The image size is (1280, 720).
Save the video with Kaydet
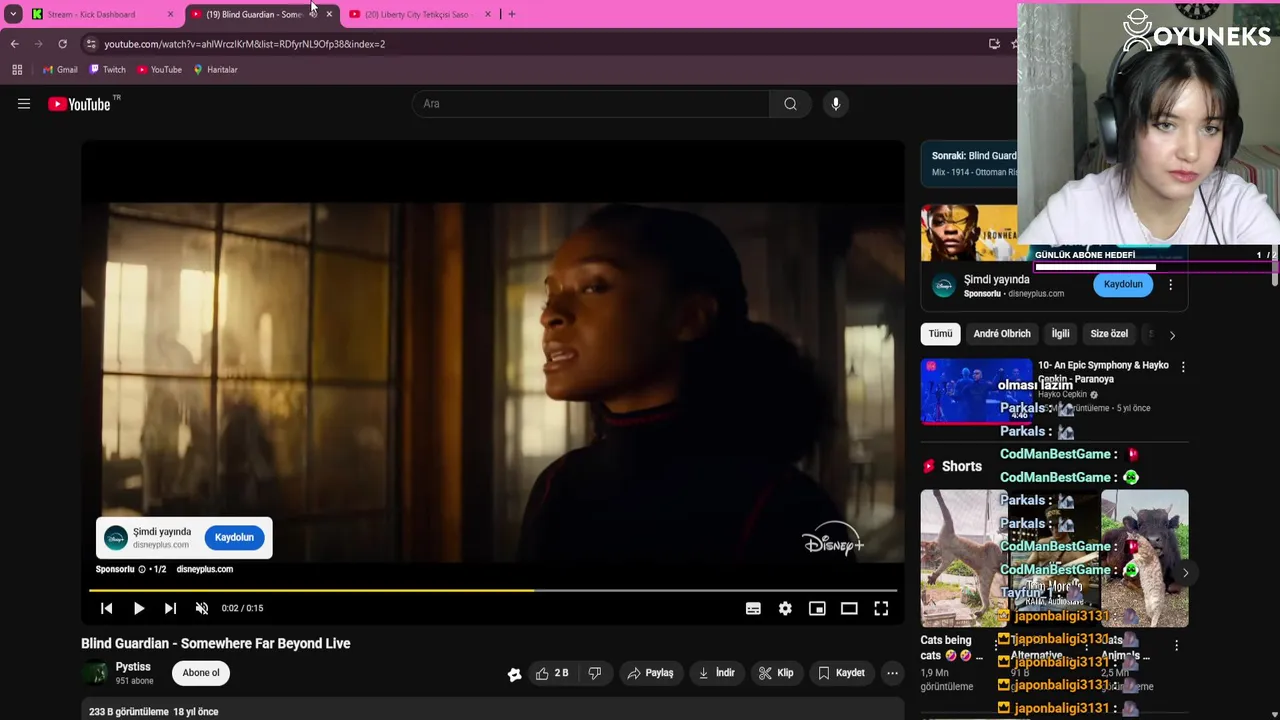coord(841,673)
